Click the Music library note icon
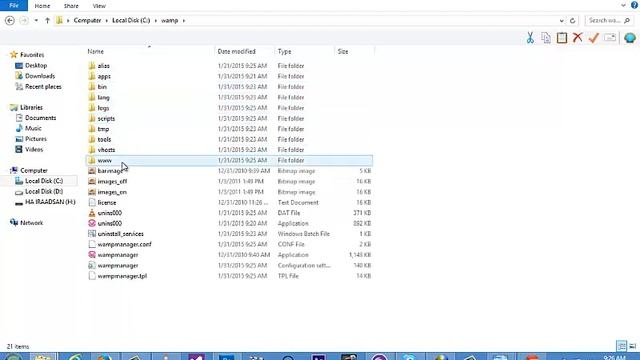The height and width of the screenshot is (360, 640). pos(19,128)
